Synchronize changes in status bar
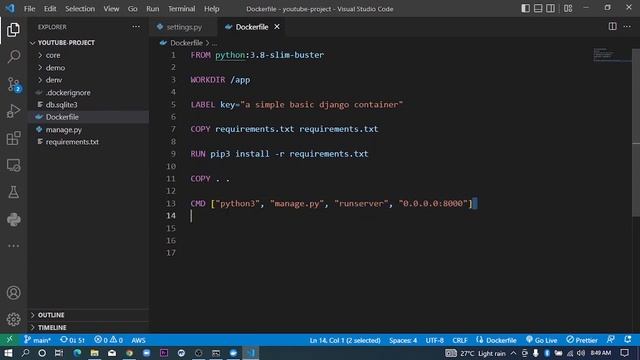This screenshot has width=640, height=360. click(x=73, y=340)
